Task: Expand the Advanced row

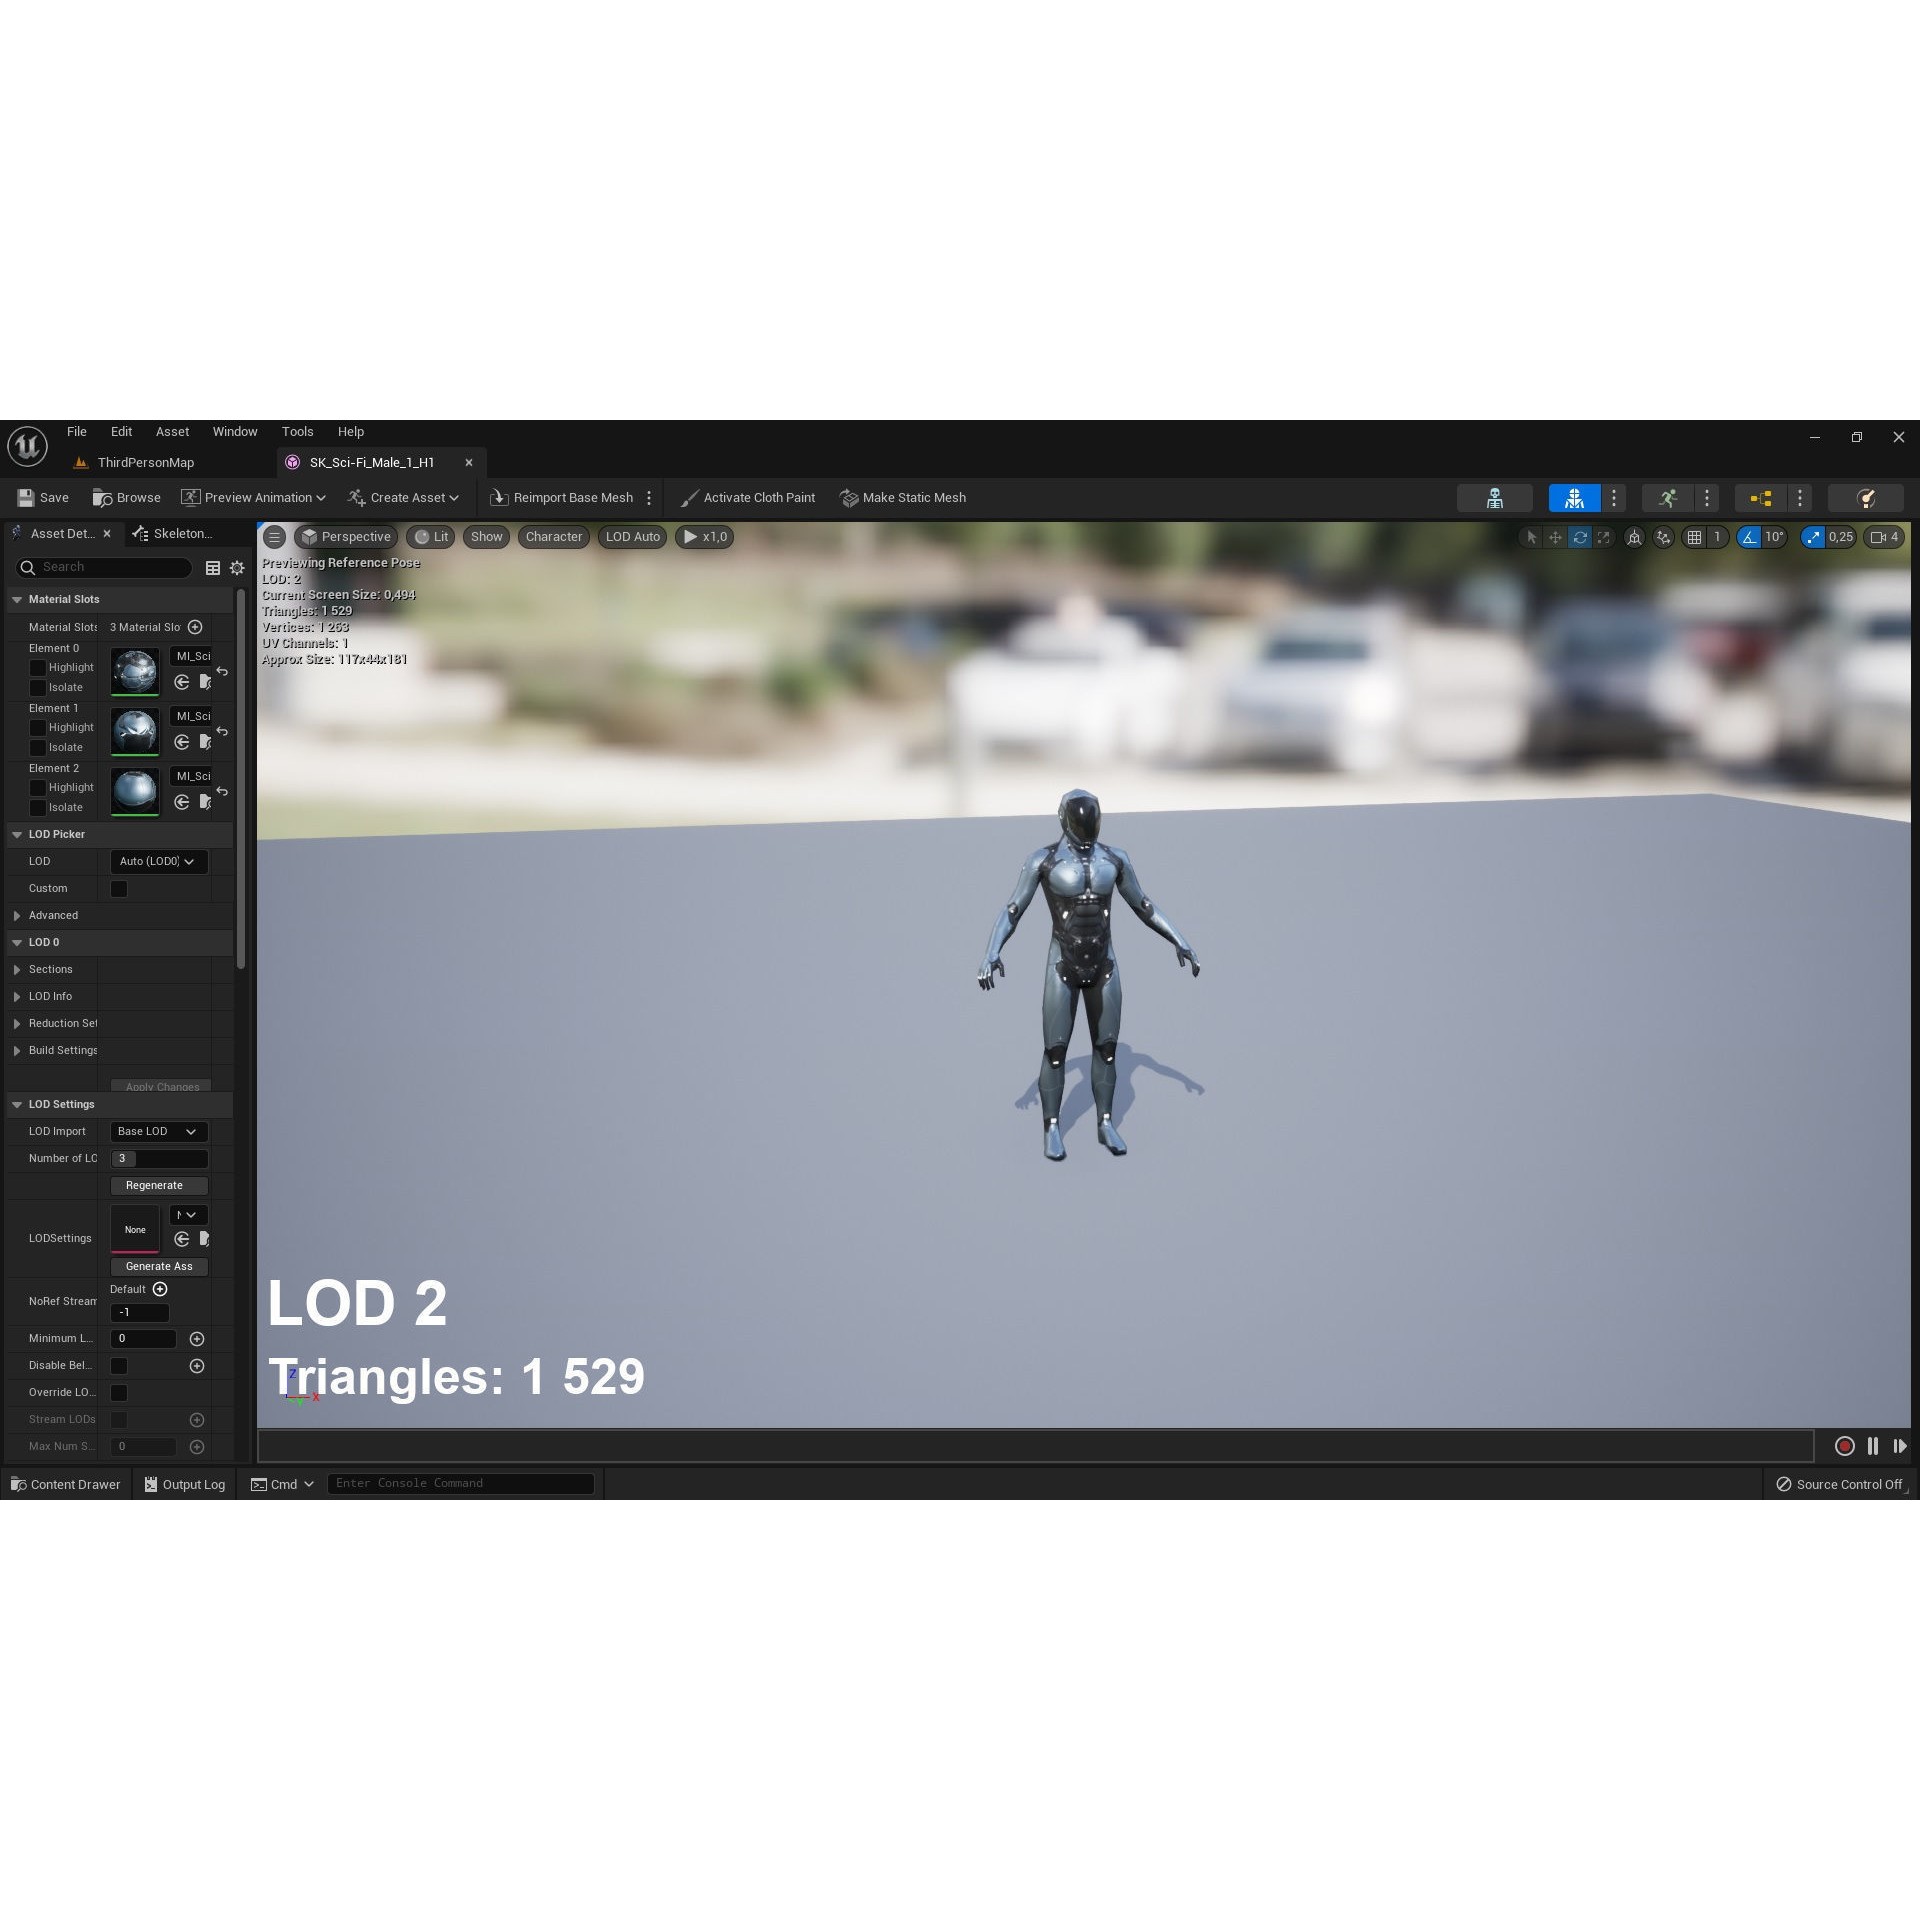Action: 17,916
